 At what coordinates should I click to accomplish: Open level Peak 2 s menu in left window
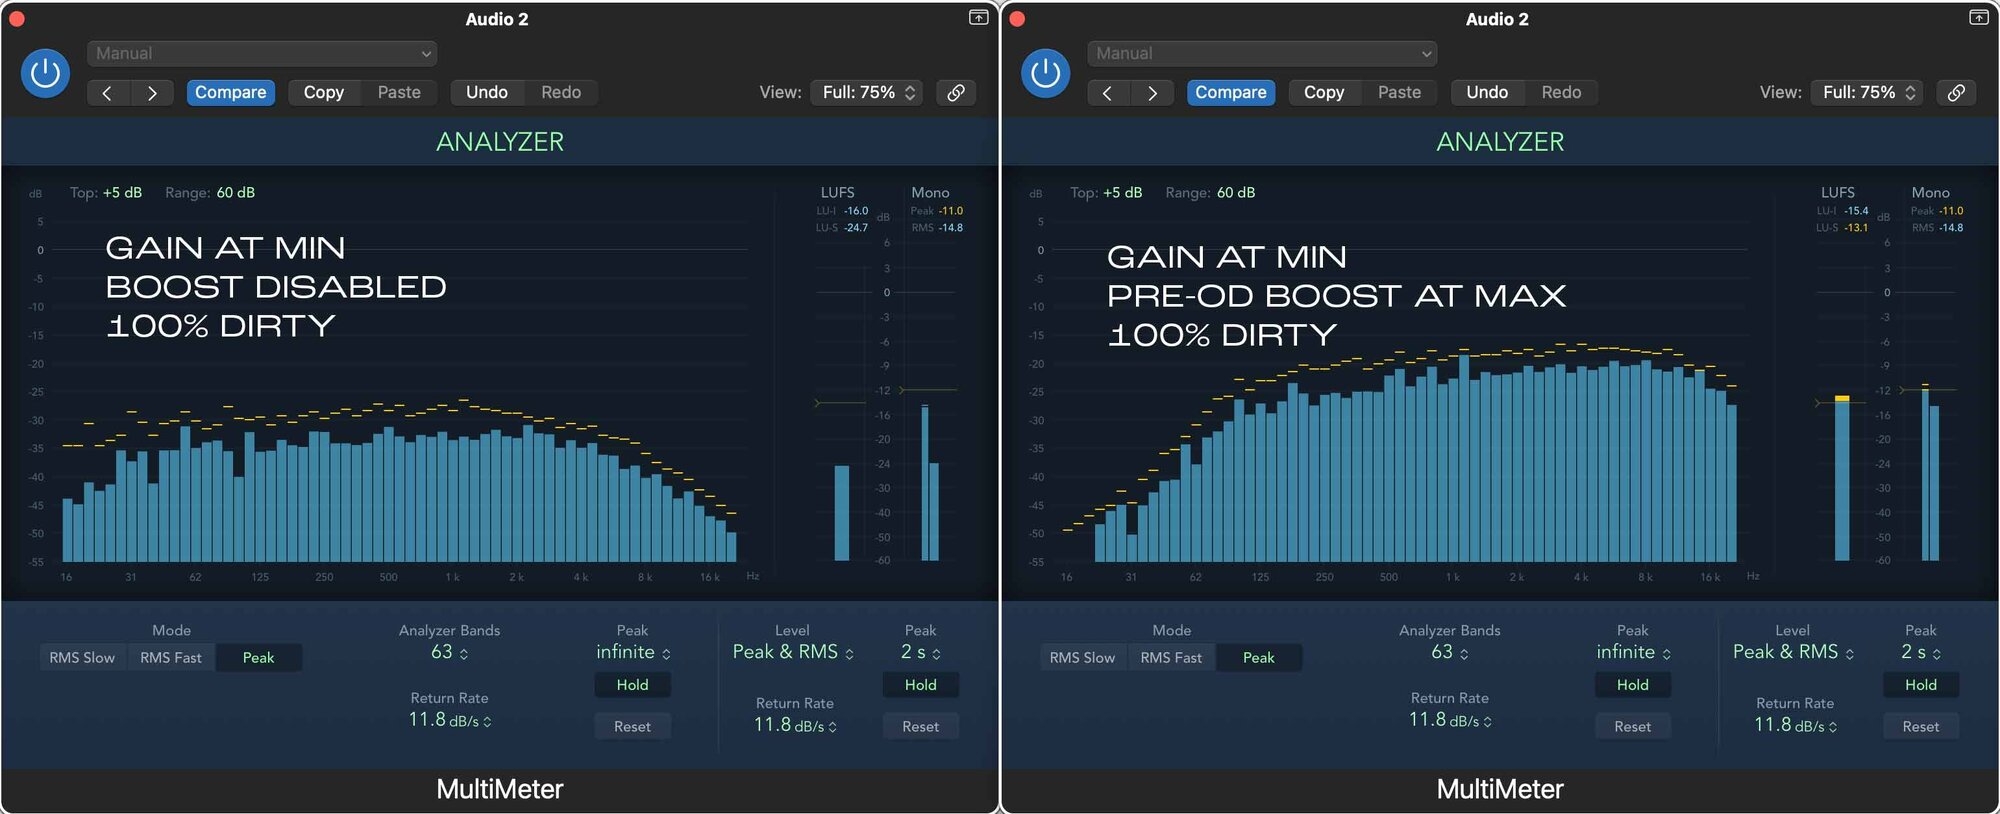920,652
